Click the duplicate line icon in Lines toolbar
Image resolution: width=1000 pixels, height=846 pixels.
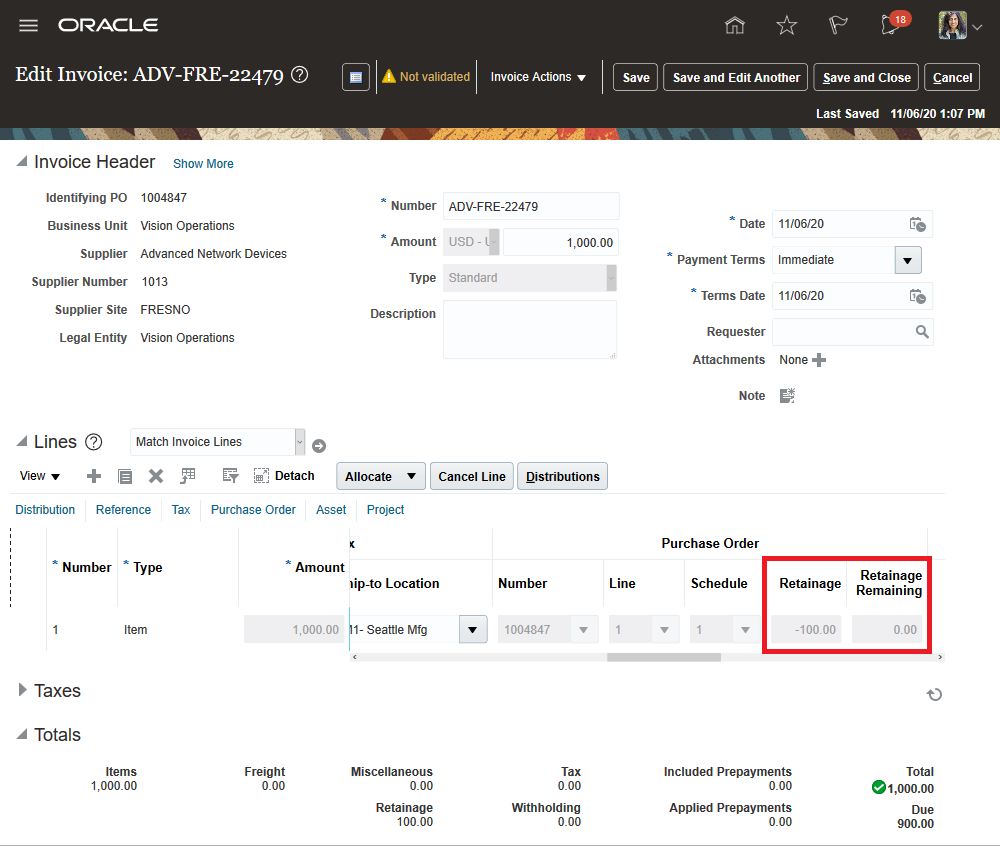[125, 476]
